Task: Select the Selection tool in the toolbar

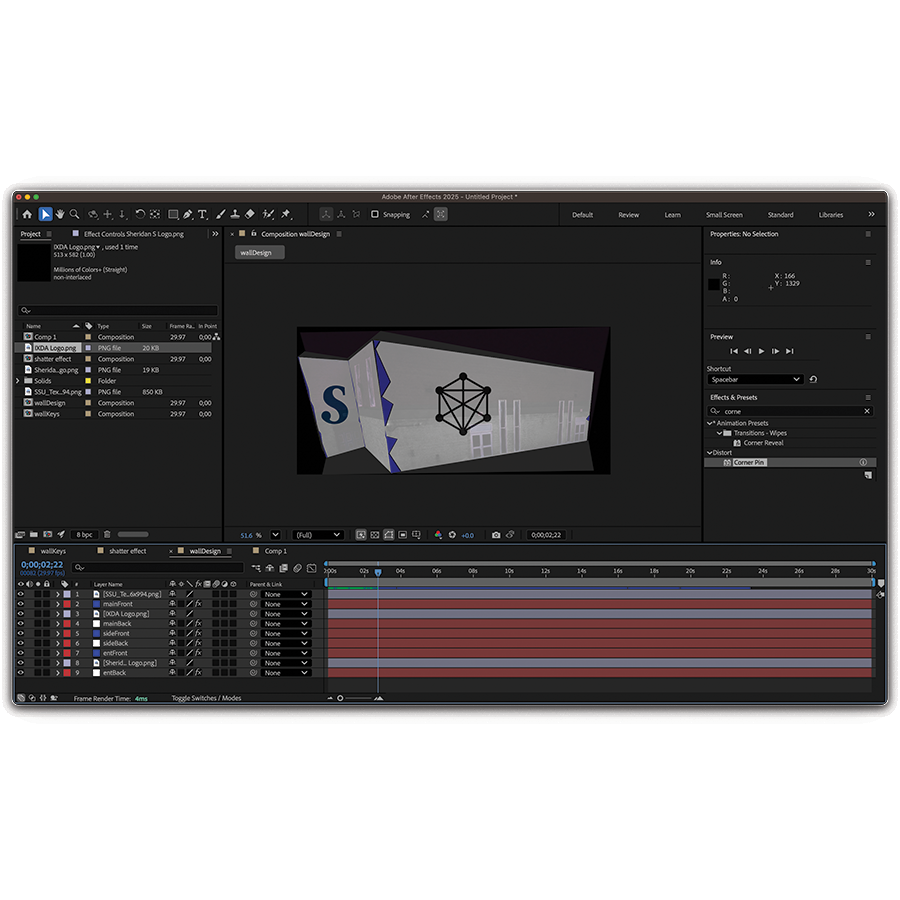Action: pos(45,213)
